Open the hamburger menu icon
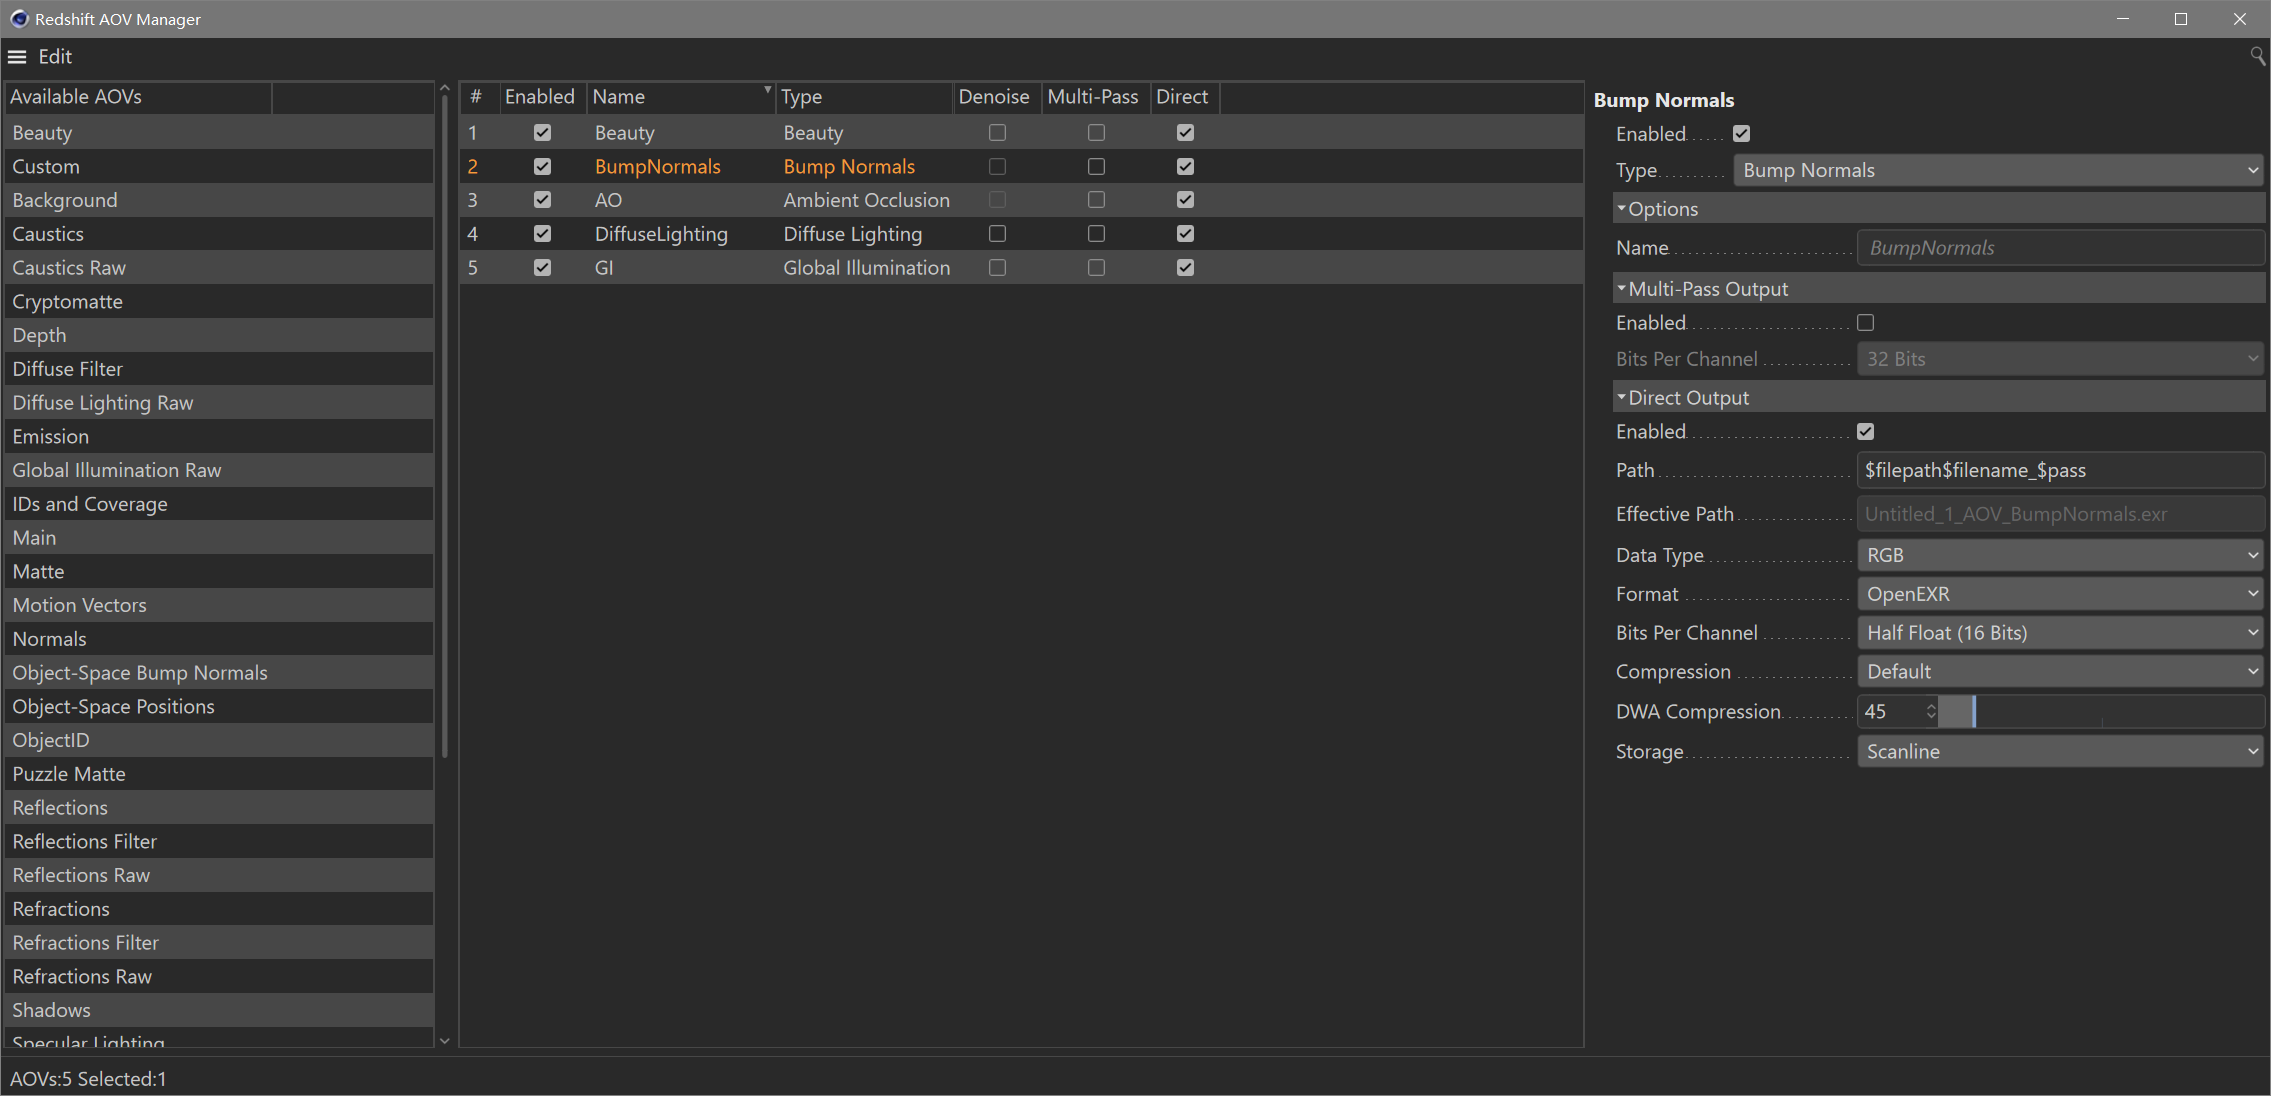The width and height of the screenshot is (2271, 1096). 17,57
